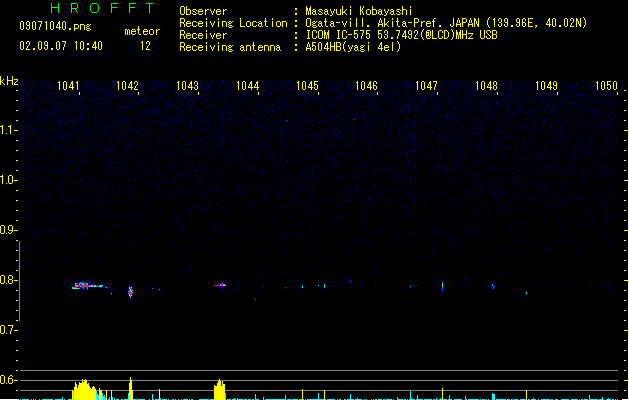Click the Receiving antenna label
Image resolution: width=629 pixels, height=400 pixels.
230,47
